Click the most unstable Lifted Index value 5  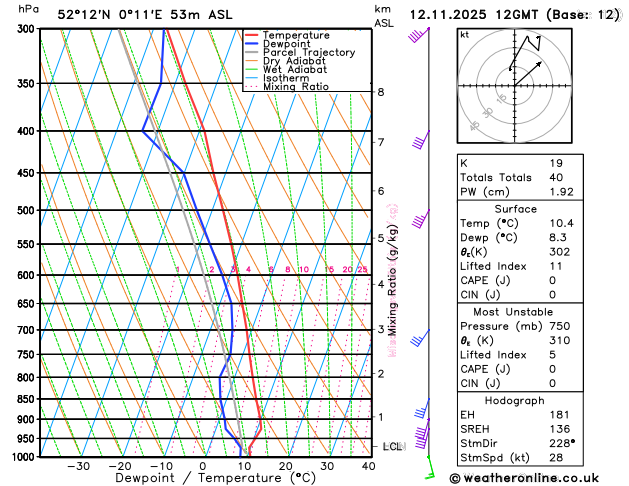point(552,355)
